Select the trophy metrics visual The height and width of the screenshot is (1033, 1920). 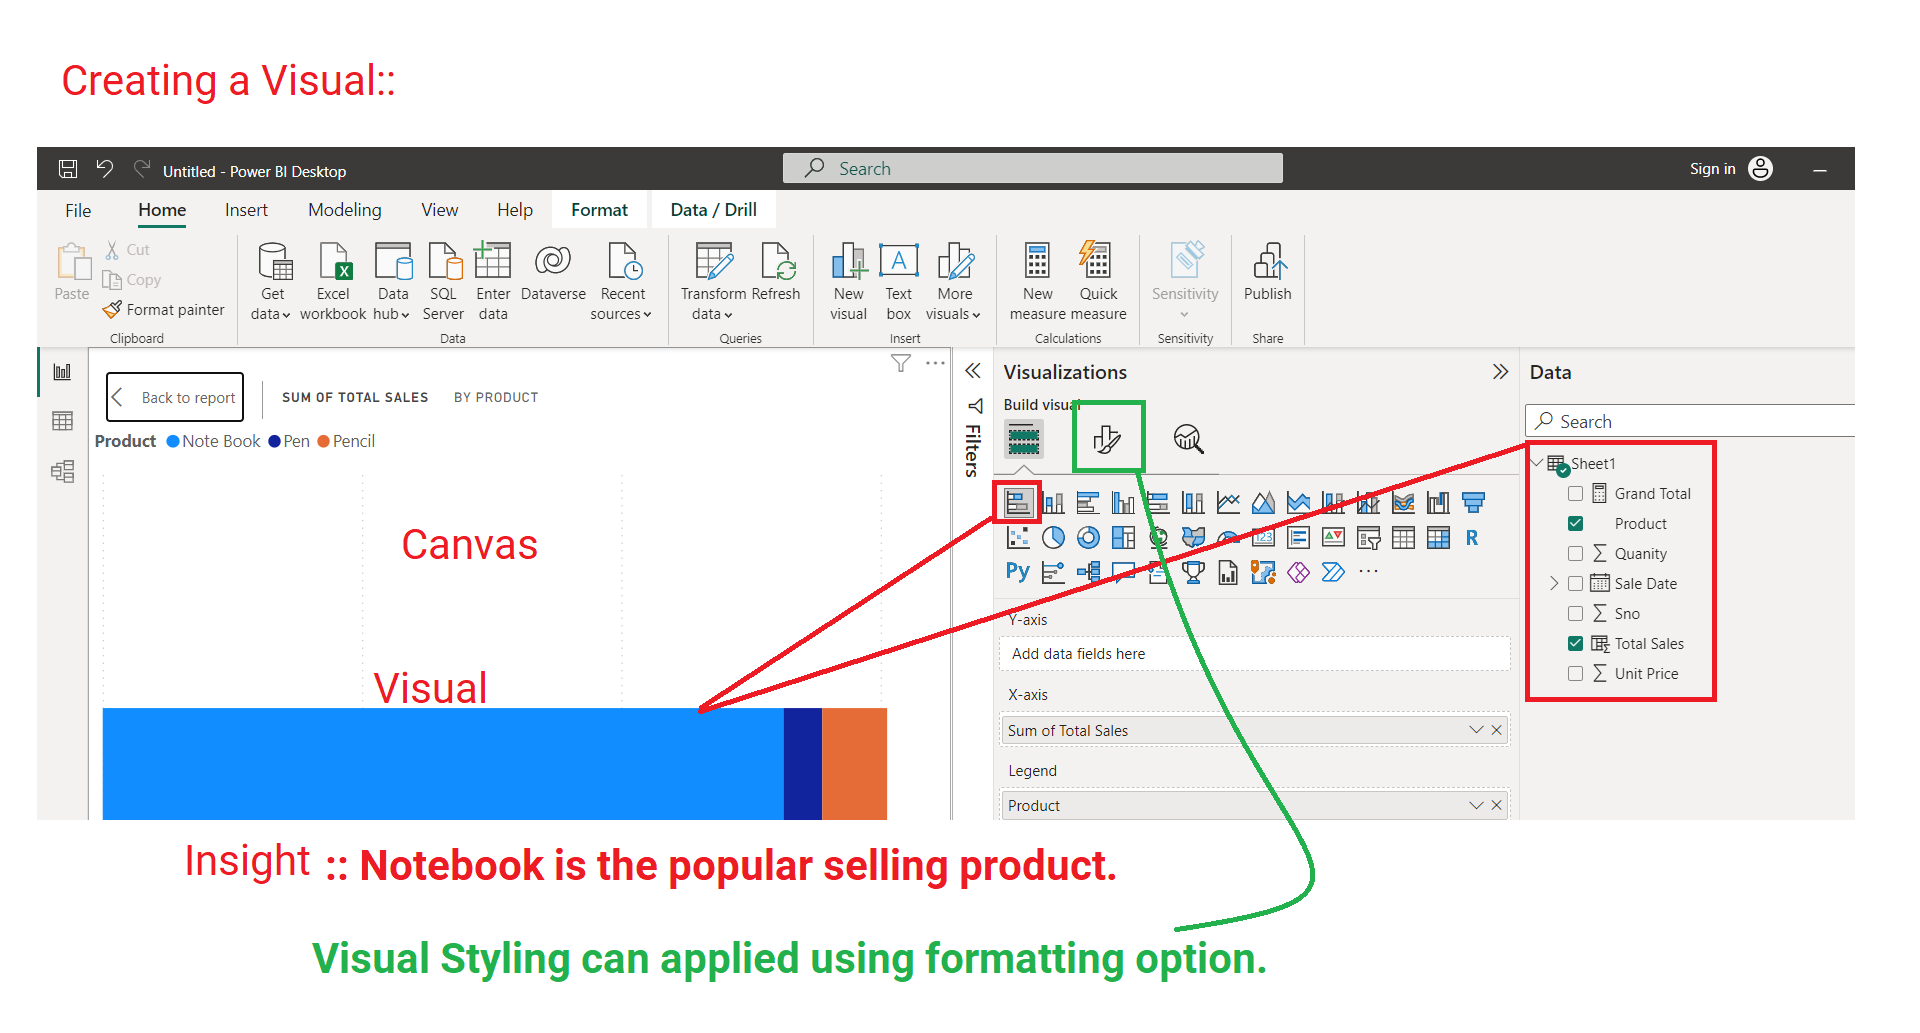1193,572
